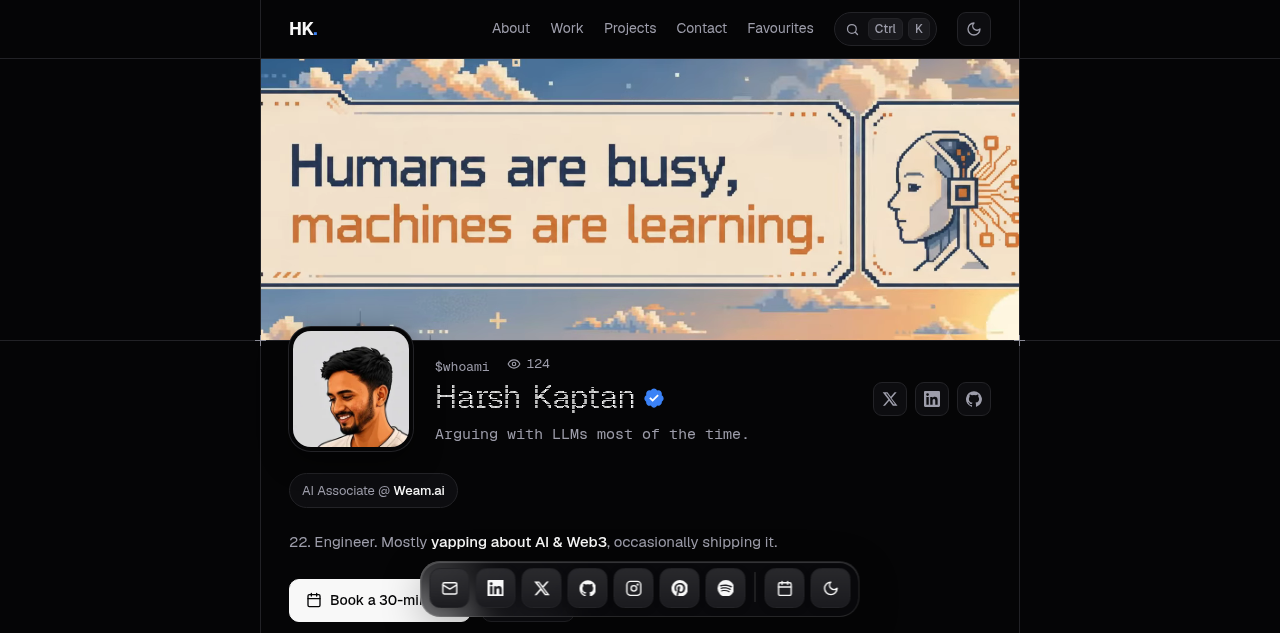Viewport: 1280px width, 633px height.
Task: Click the eye views counter icon
Action: (514, 364)
